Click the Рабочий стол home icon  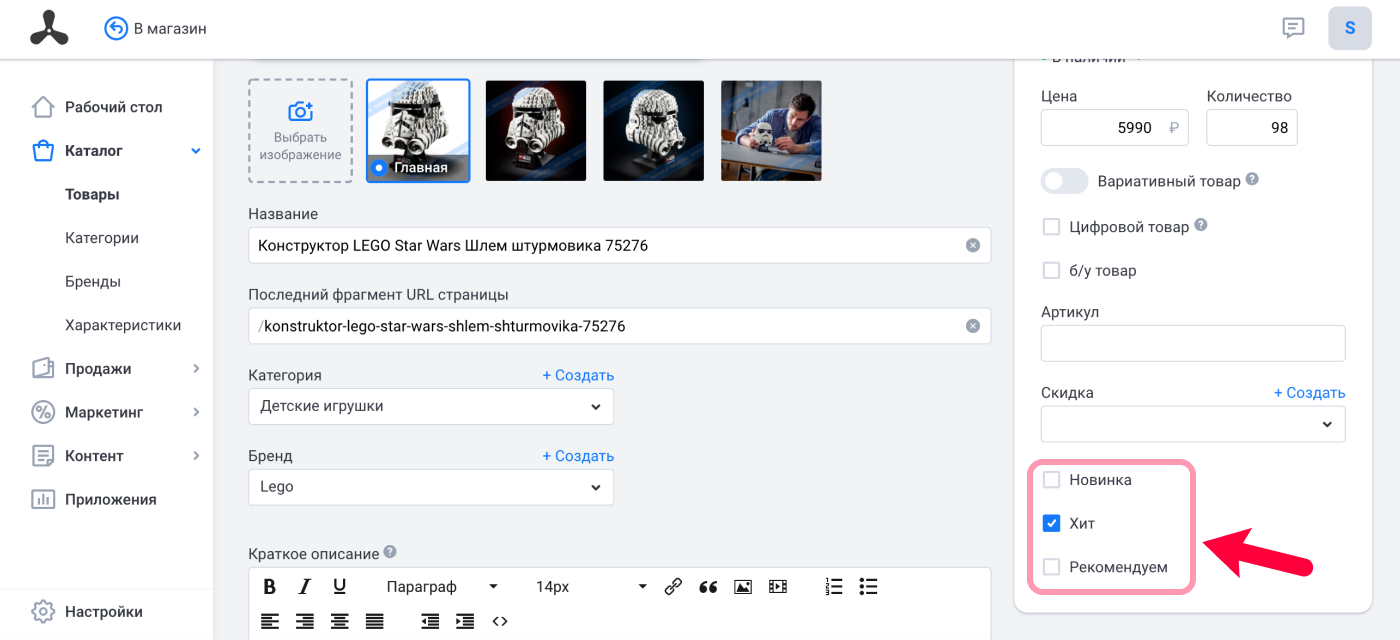pos(42,107)
